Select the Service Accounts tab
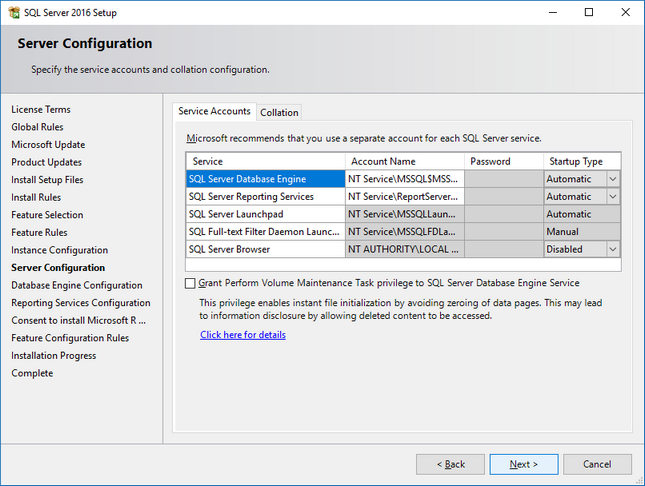This screenshot has width=645, height=486. point(214,111)
